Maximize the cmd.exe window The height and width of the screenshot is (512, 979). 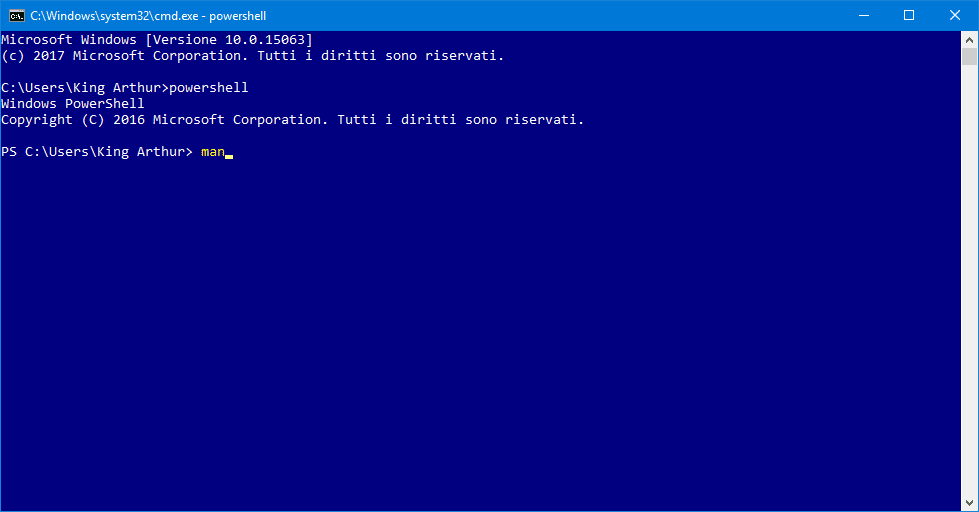(x=909, y=15)
